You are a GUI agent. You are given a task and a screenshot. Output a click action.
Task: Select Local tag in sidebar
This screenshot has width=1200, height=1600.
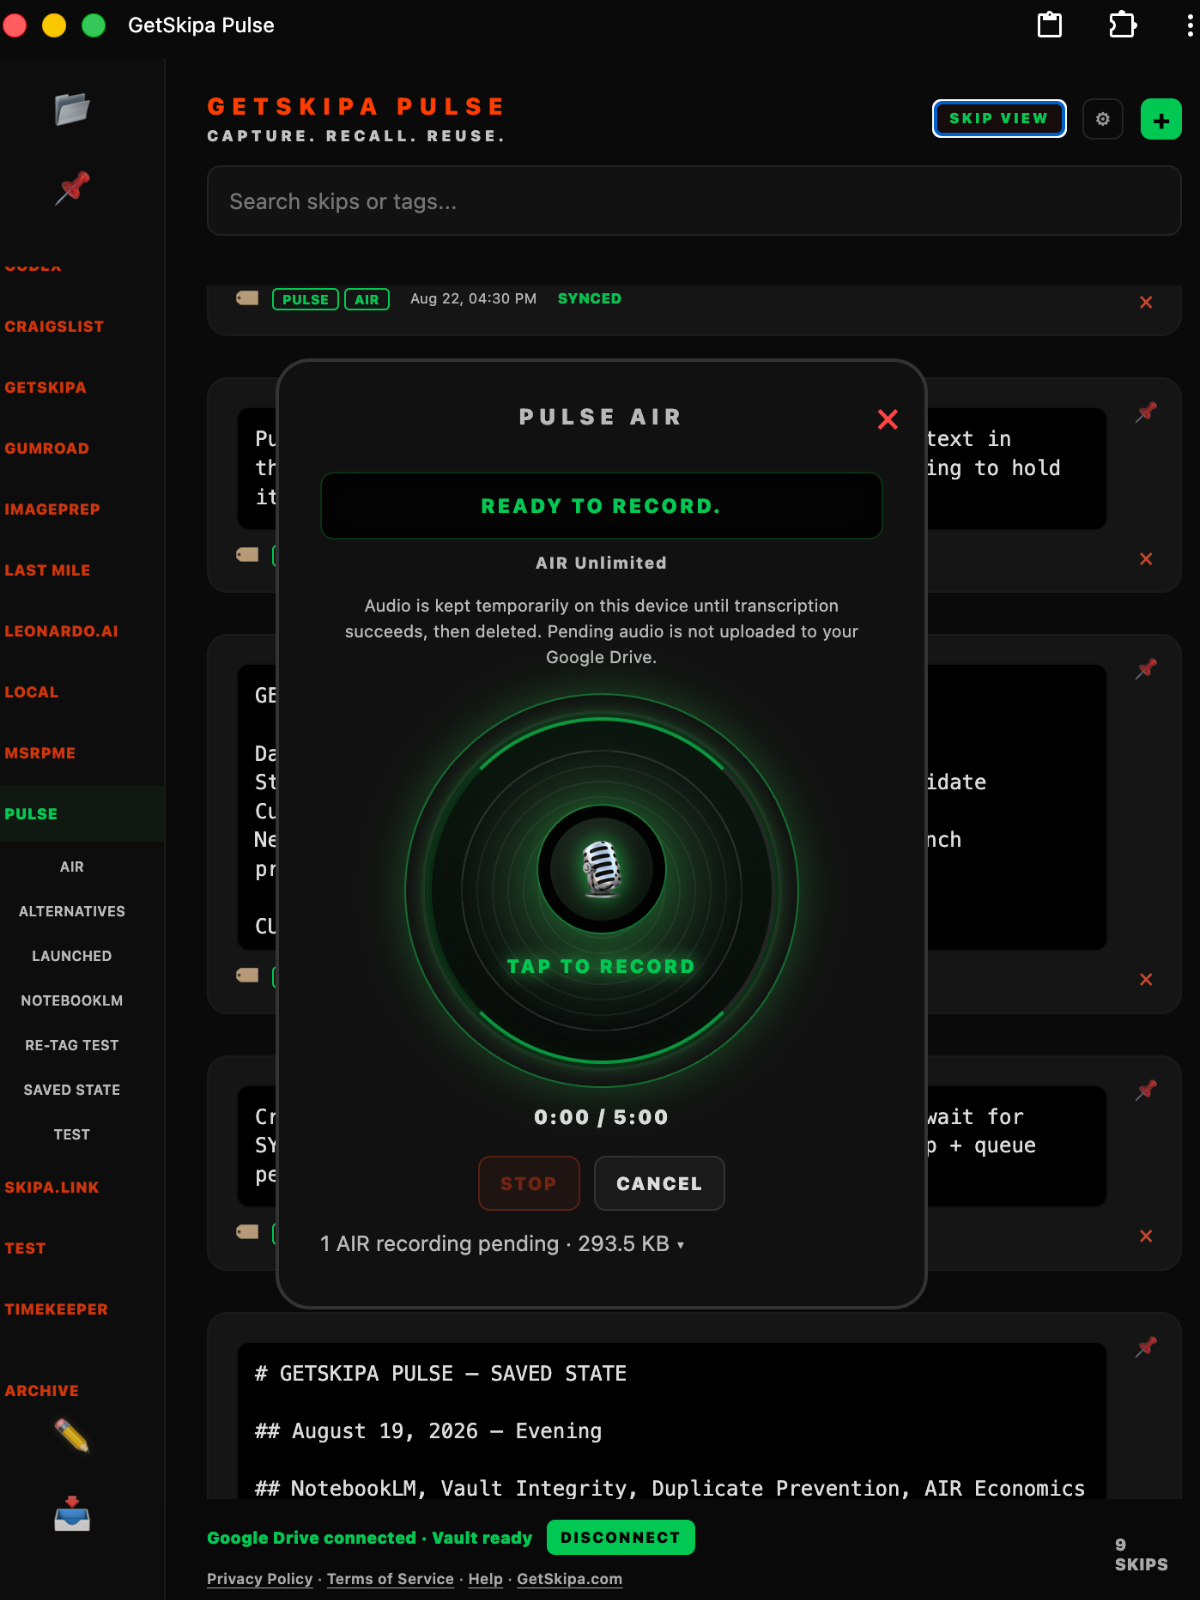point(31,692)
